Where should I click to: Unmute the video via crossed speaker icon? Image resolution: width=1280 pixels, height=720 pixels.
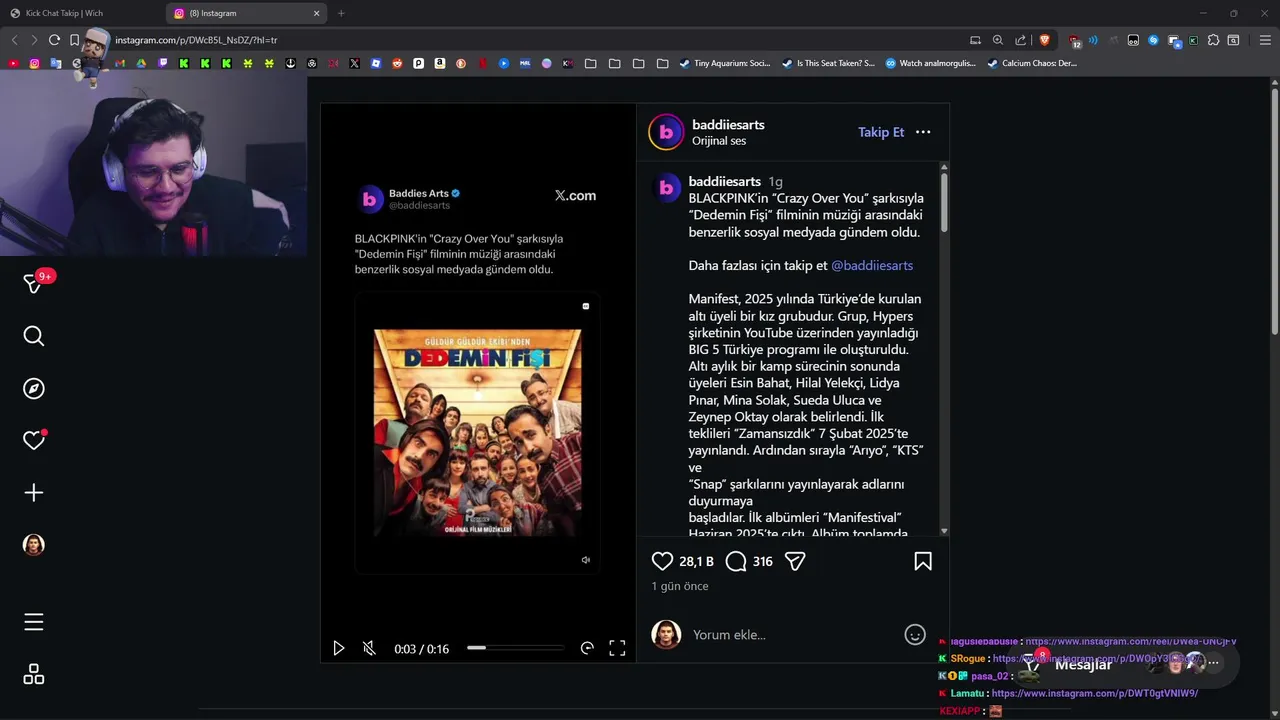point(369,648)
